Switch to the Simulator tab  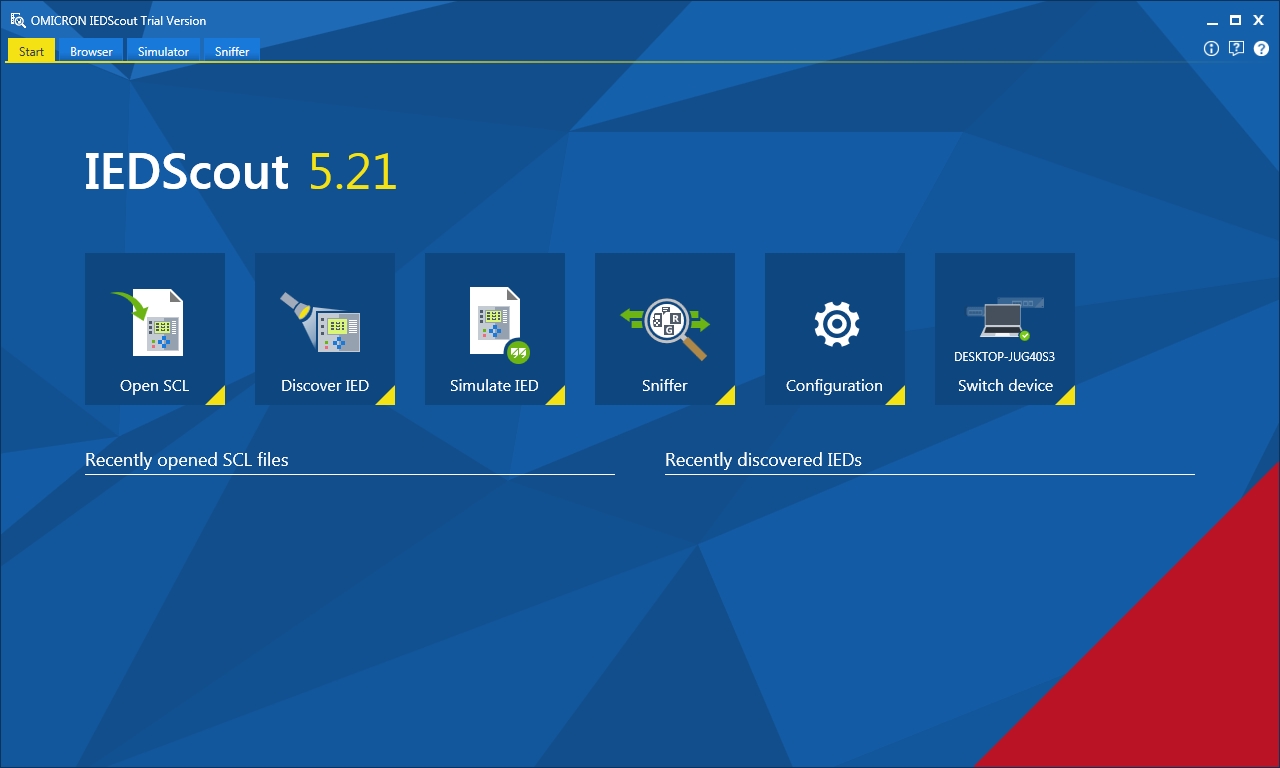point(163,50)
